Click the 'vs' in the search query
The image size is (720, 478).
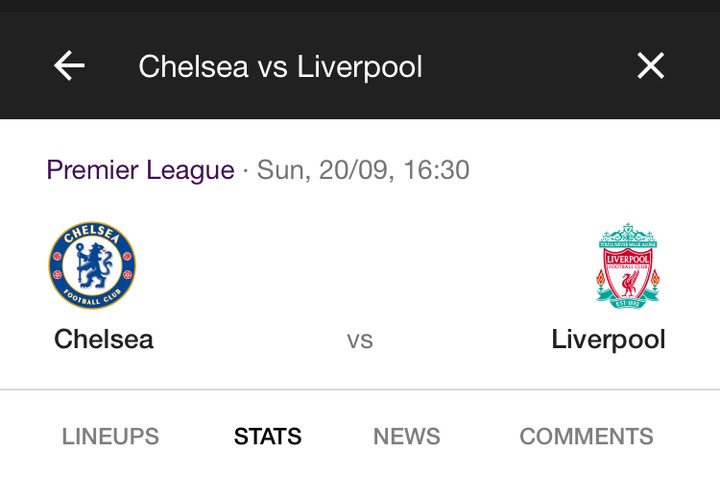tap(273, 67)
